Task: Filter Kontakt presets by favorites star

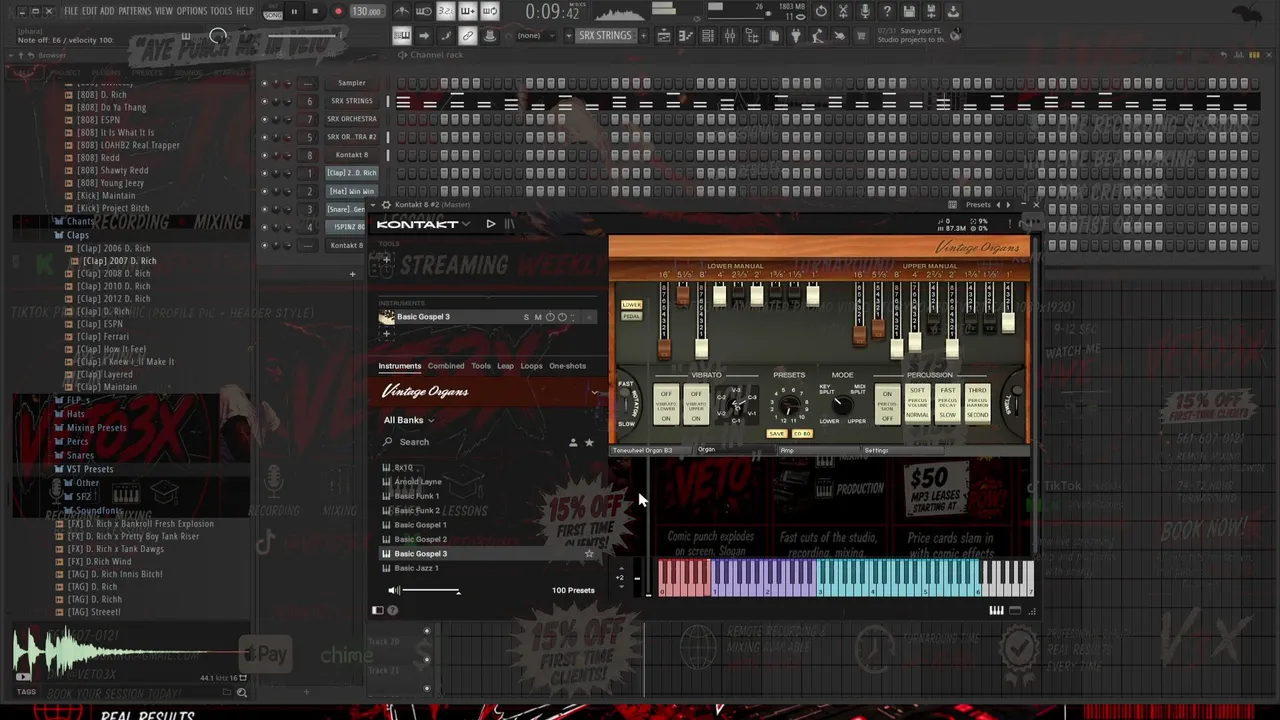Action: (589, 442)
